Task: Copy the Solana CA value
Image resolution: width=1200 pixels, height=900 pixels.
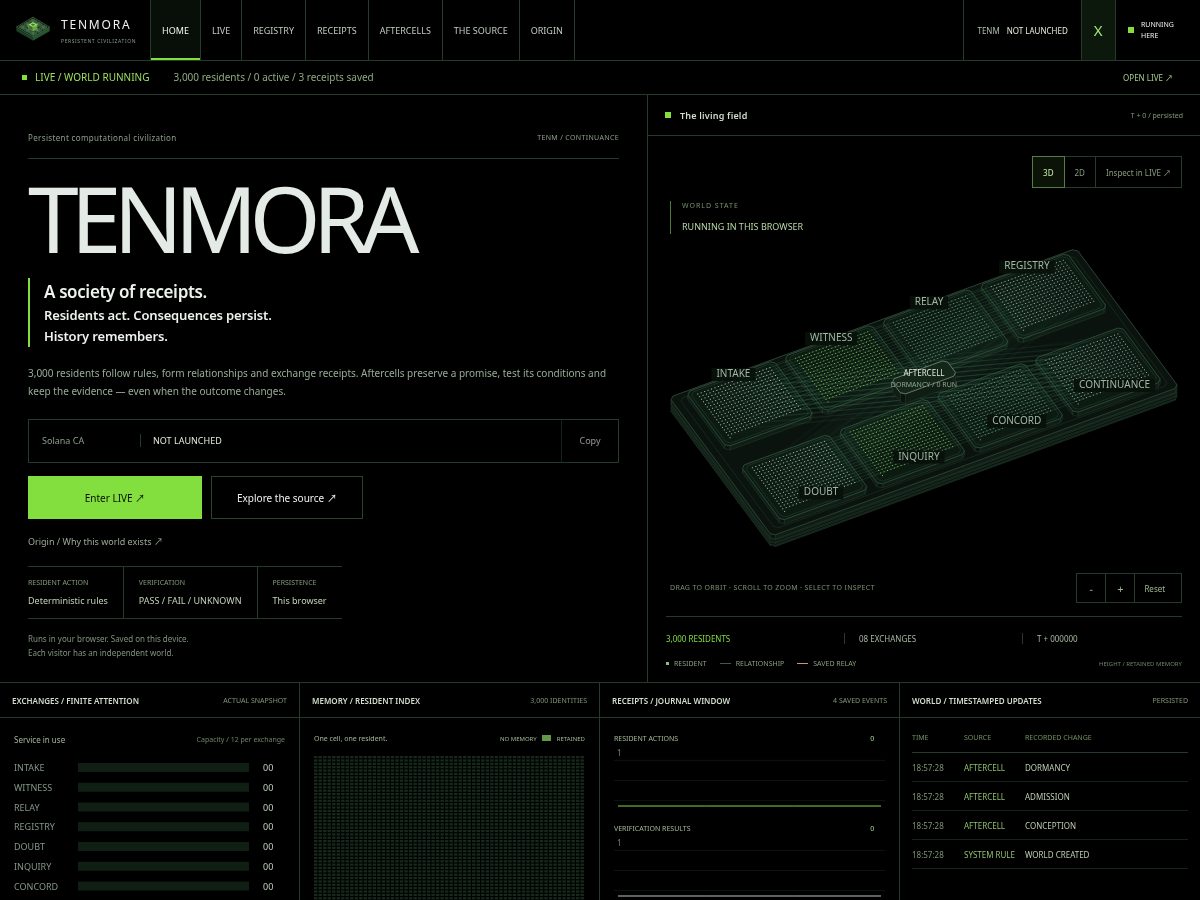Action: click(590, 441)
